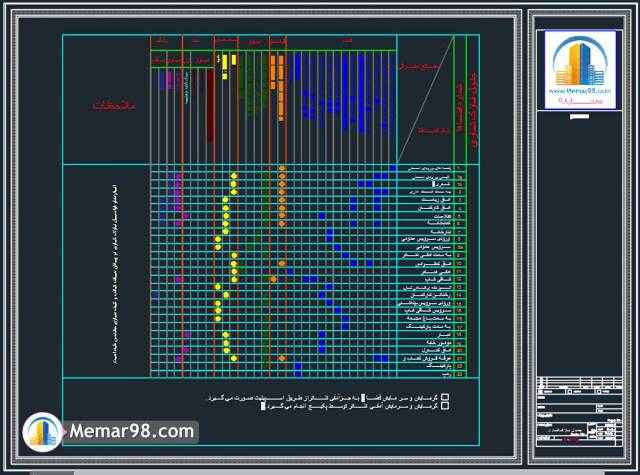This screenshot has height=475, width=640.
Task: Select the topmost yellow circle marker
Action: pos(233,176)
